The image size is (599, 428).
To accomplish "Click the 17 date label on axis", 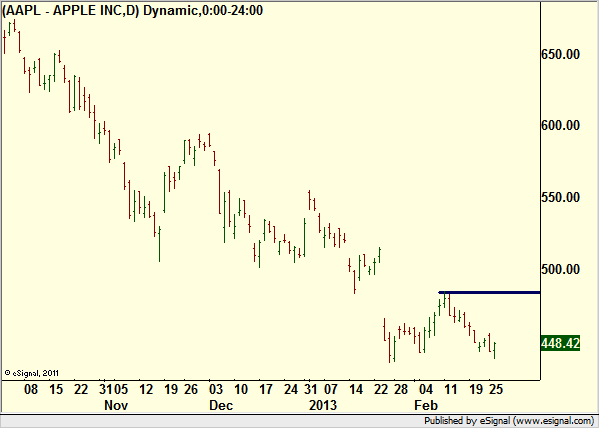I will tap(266, 389).
